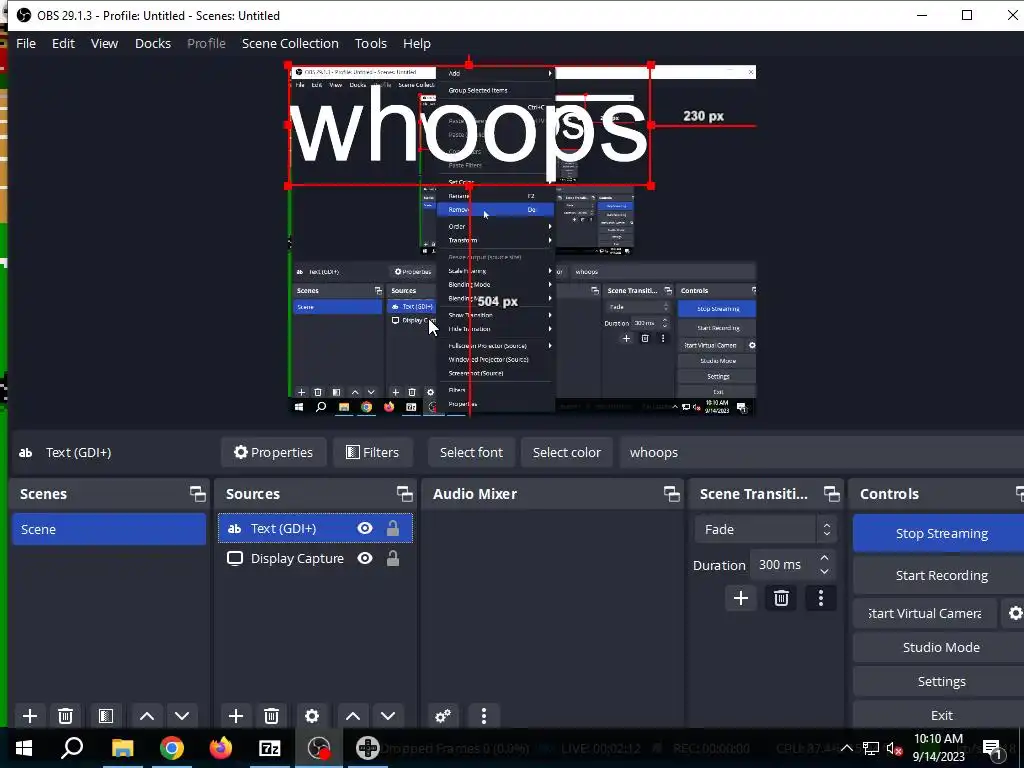Move source up with arrow icon
The width and height of the screenshot is (1024, 768).
(353, 716)
